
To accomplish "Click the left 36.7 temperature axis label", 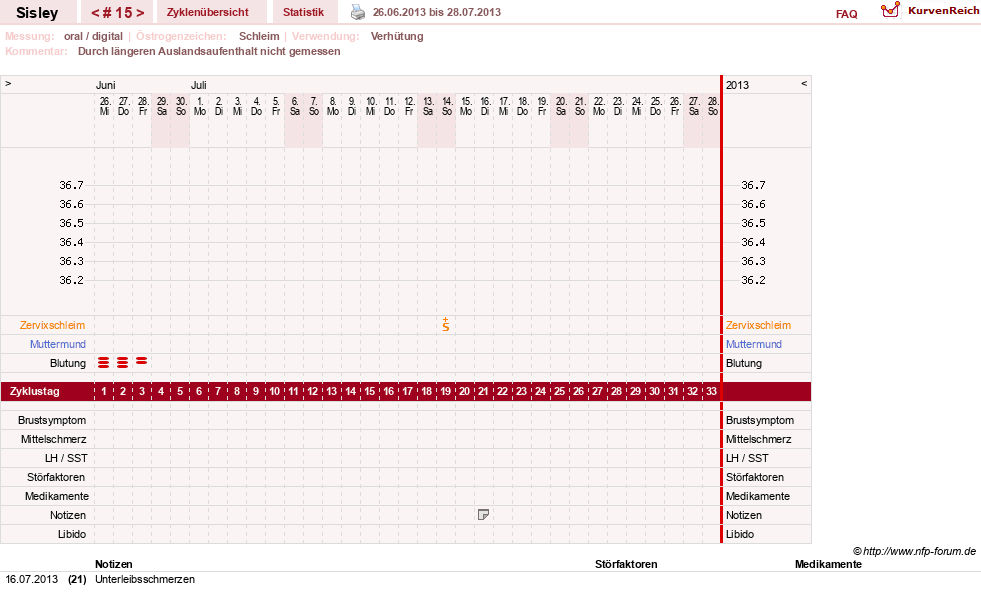I will pos(71,185).
